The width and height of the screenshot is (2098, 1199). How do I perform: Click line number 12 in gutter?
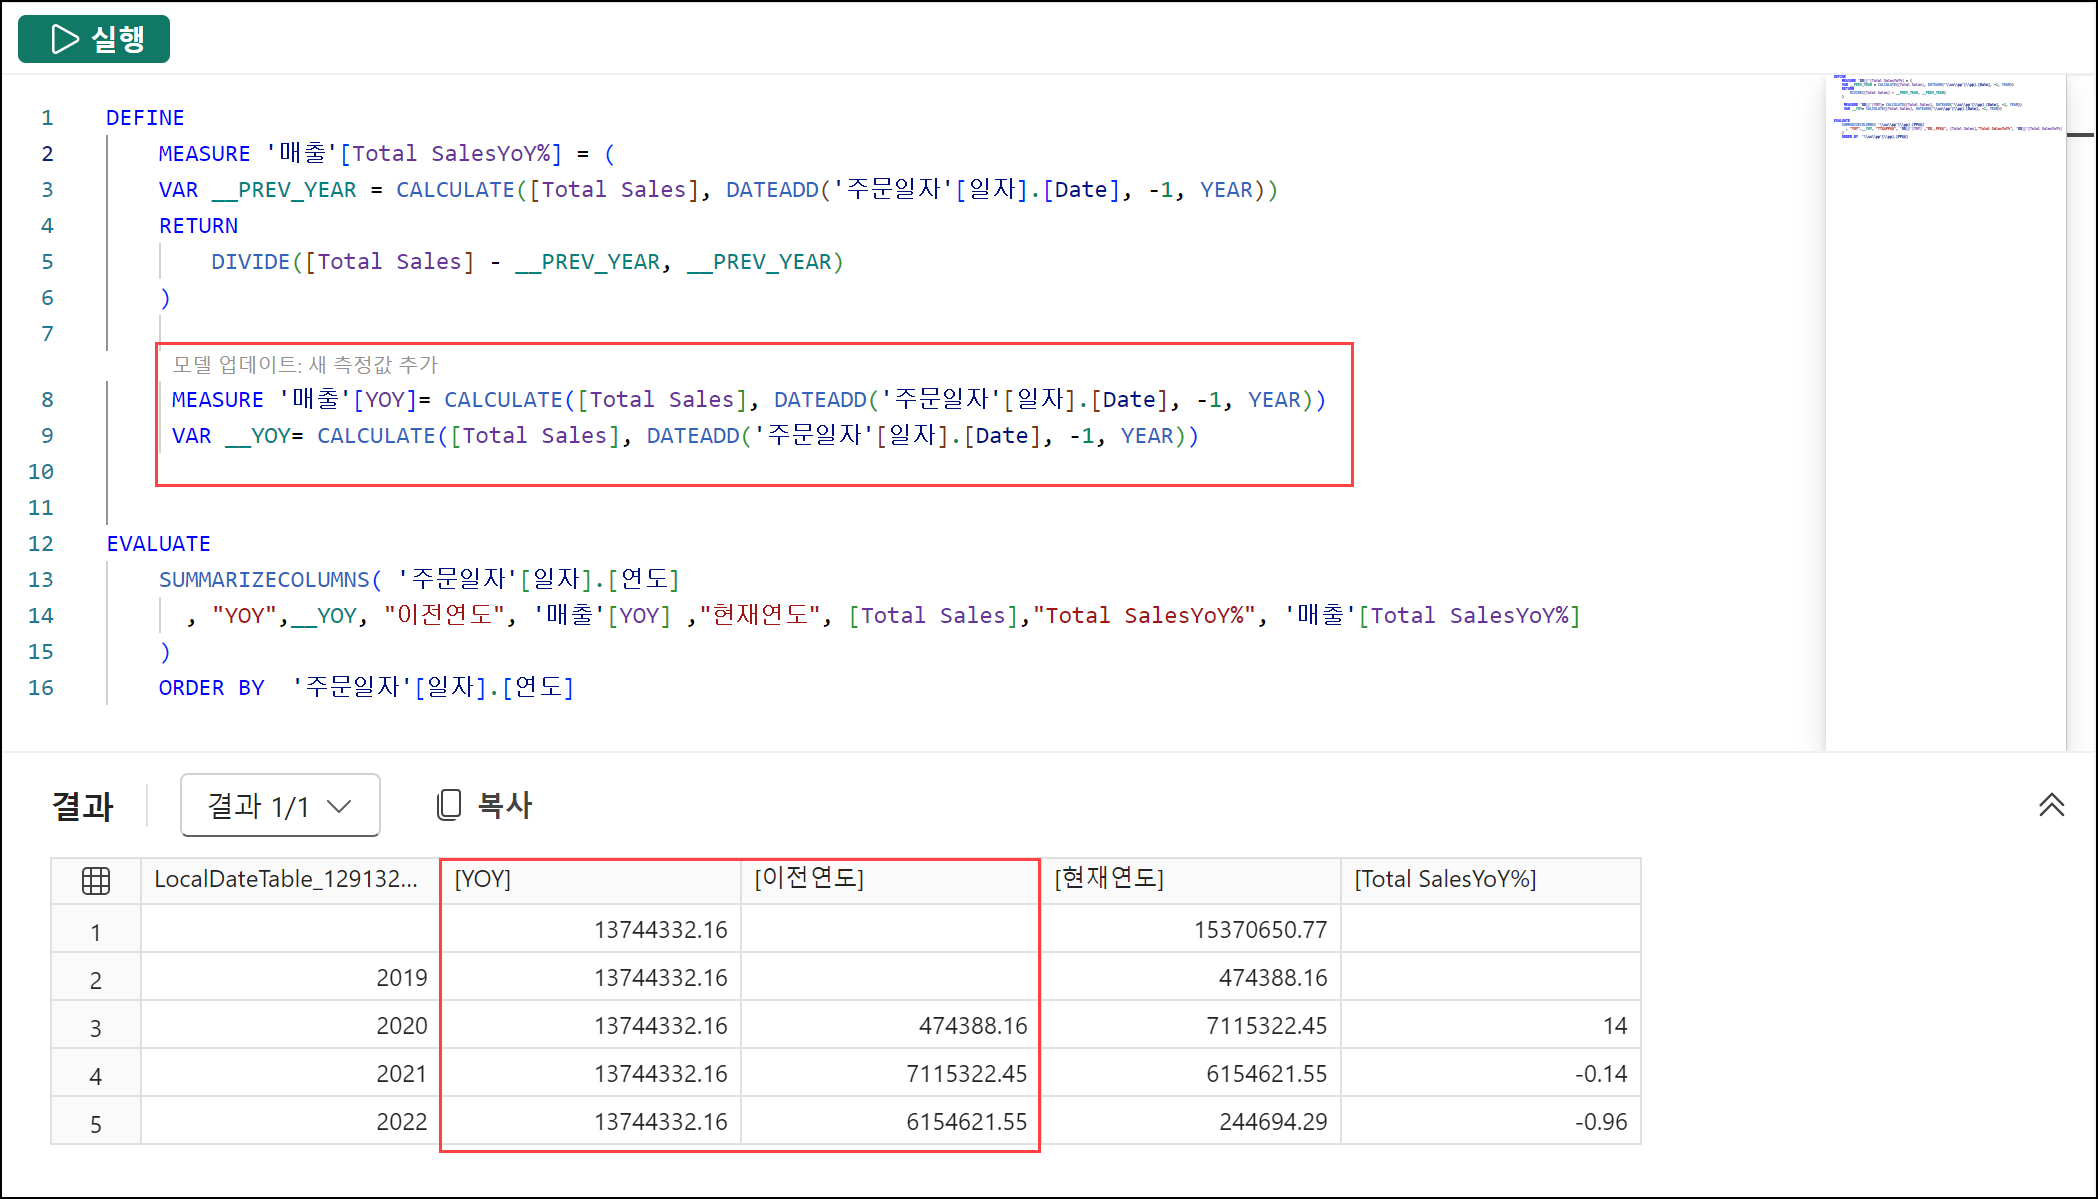click(x=41, y=544)
